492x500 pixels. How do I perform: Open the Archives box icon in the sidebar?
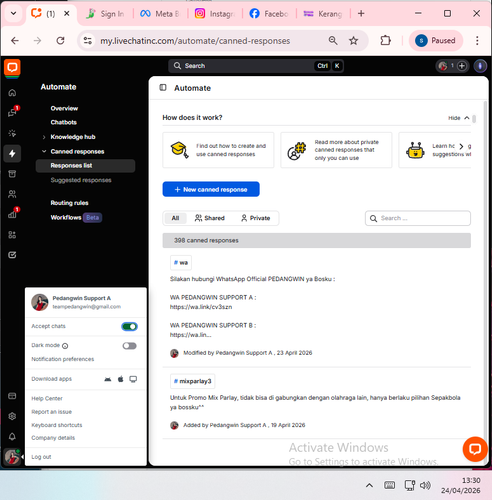[12, 174]
